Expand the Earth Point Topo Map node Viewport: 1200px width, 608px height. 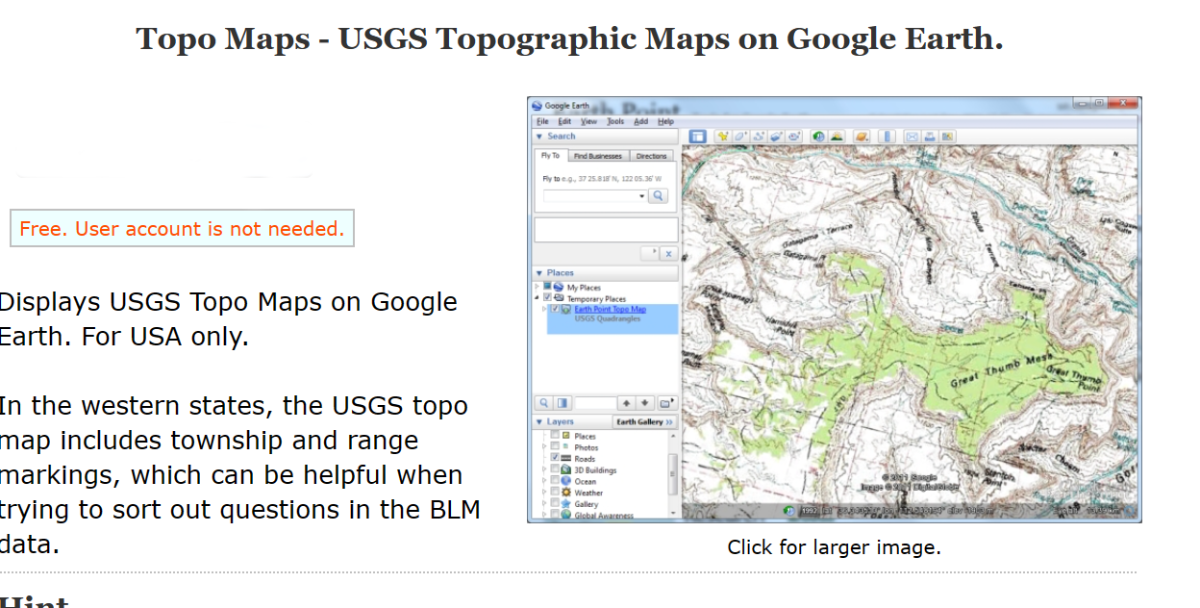coord(543,309)
